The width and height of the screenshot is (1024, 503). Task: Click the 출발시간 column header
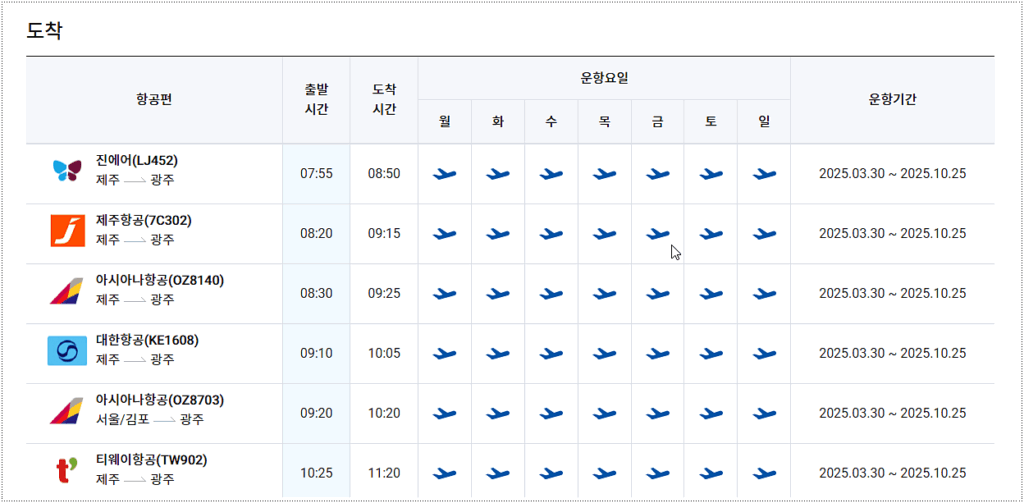[x=317, y=100]
